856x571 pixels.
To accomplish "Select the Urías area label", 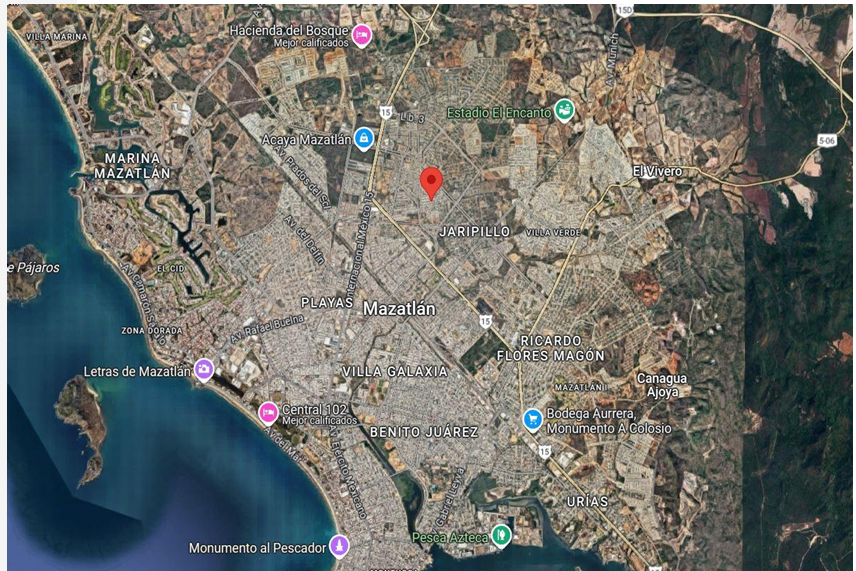I will [x=587, y=501].
